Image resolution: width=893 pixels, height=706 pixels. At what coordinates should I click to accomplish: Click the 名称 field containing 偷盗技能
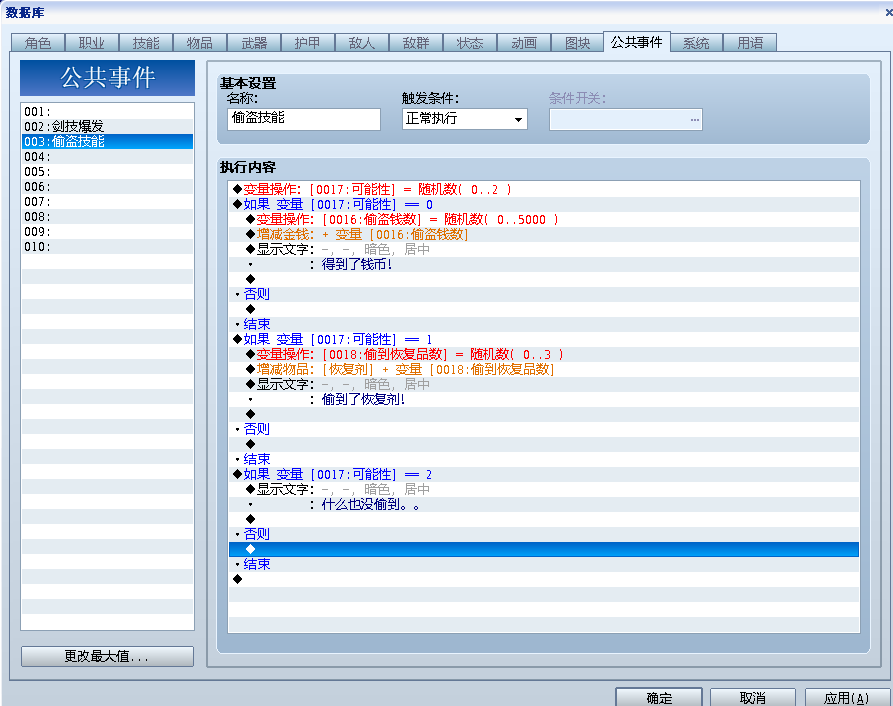click(x=304, y=119)
